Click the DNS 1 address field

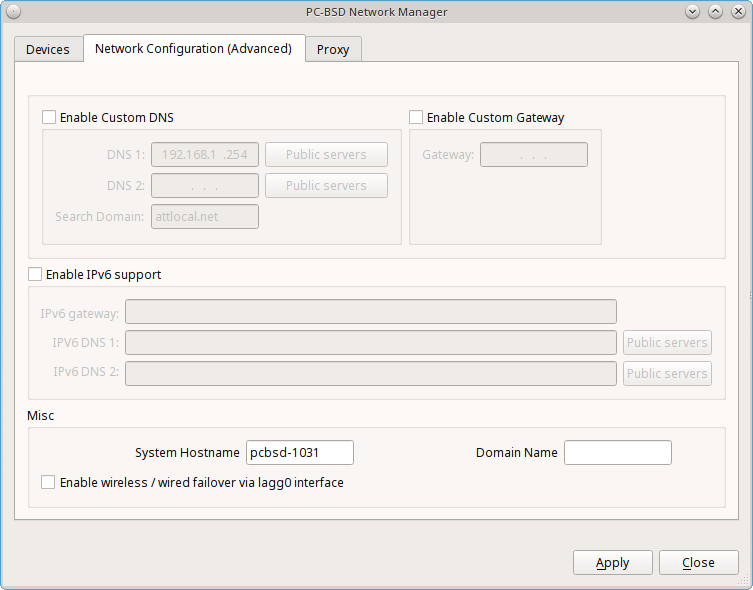click(x=205, y=155)
